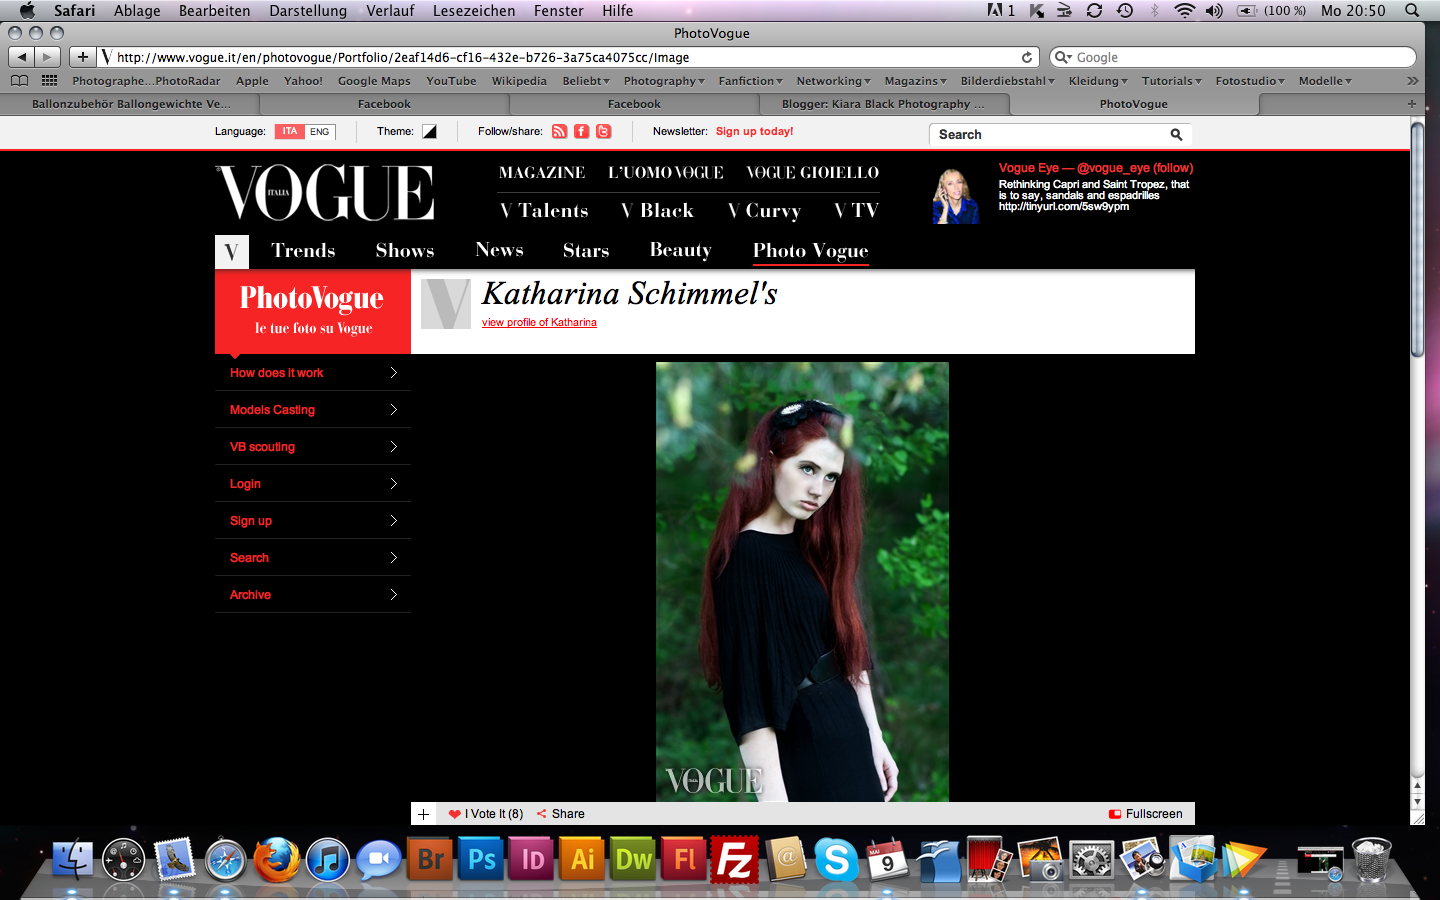Open the Trends section
The height and width of the screenshot is (900, 1440).
pyautogui.click(x=303, y=250)
